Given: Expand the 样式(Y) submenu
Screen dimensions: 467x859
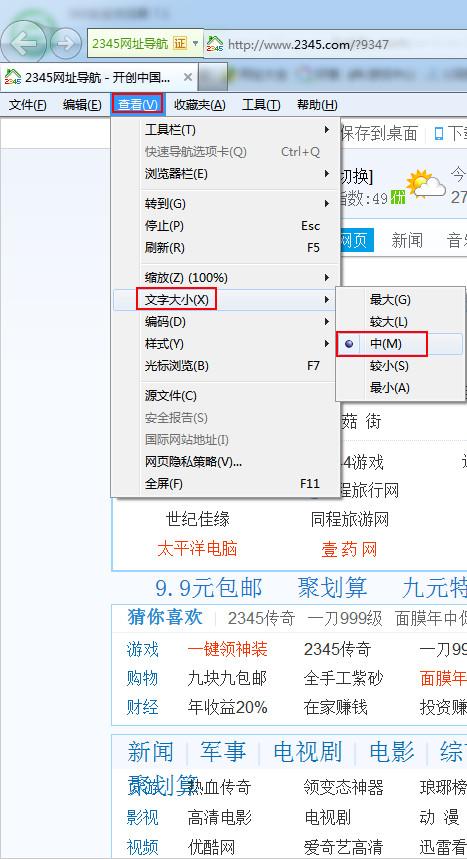Looking at the screenshot, I should click(x=225, y=344).
